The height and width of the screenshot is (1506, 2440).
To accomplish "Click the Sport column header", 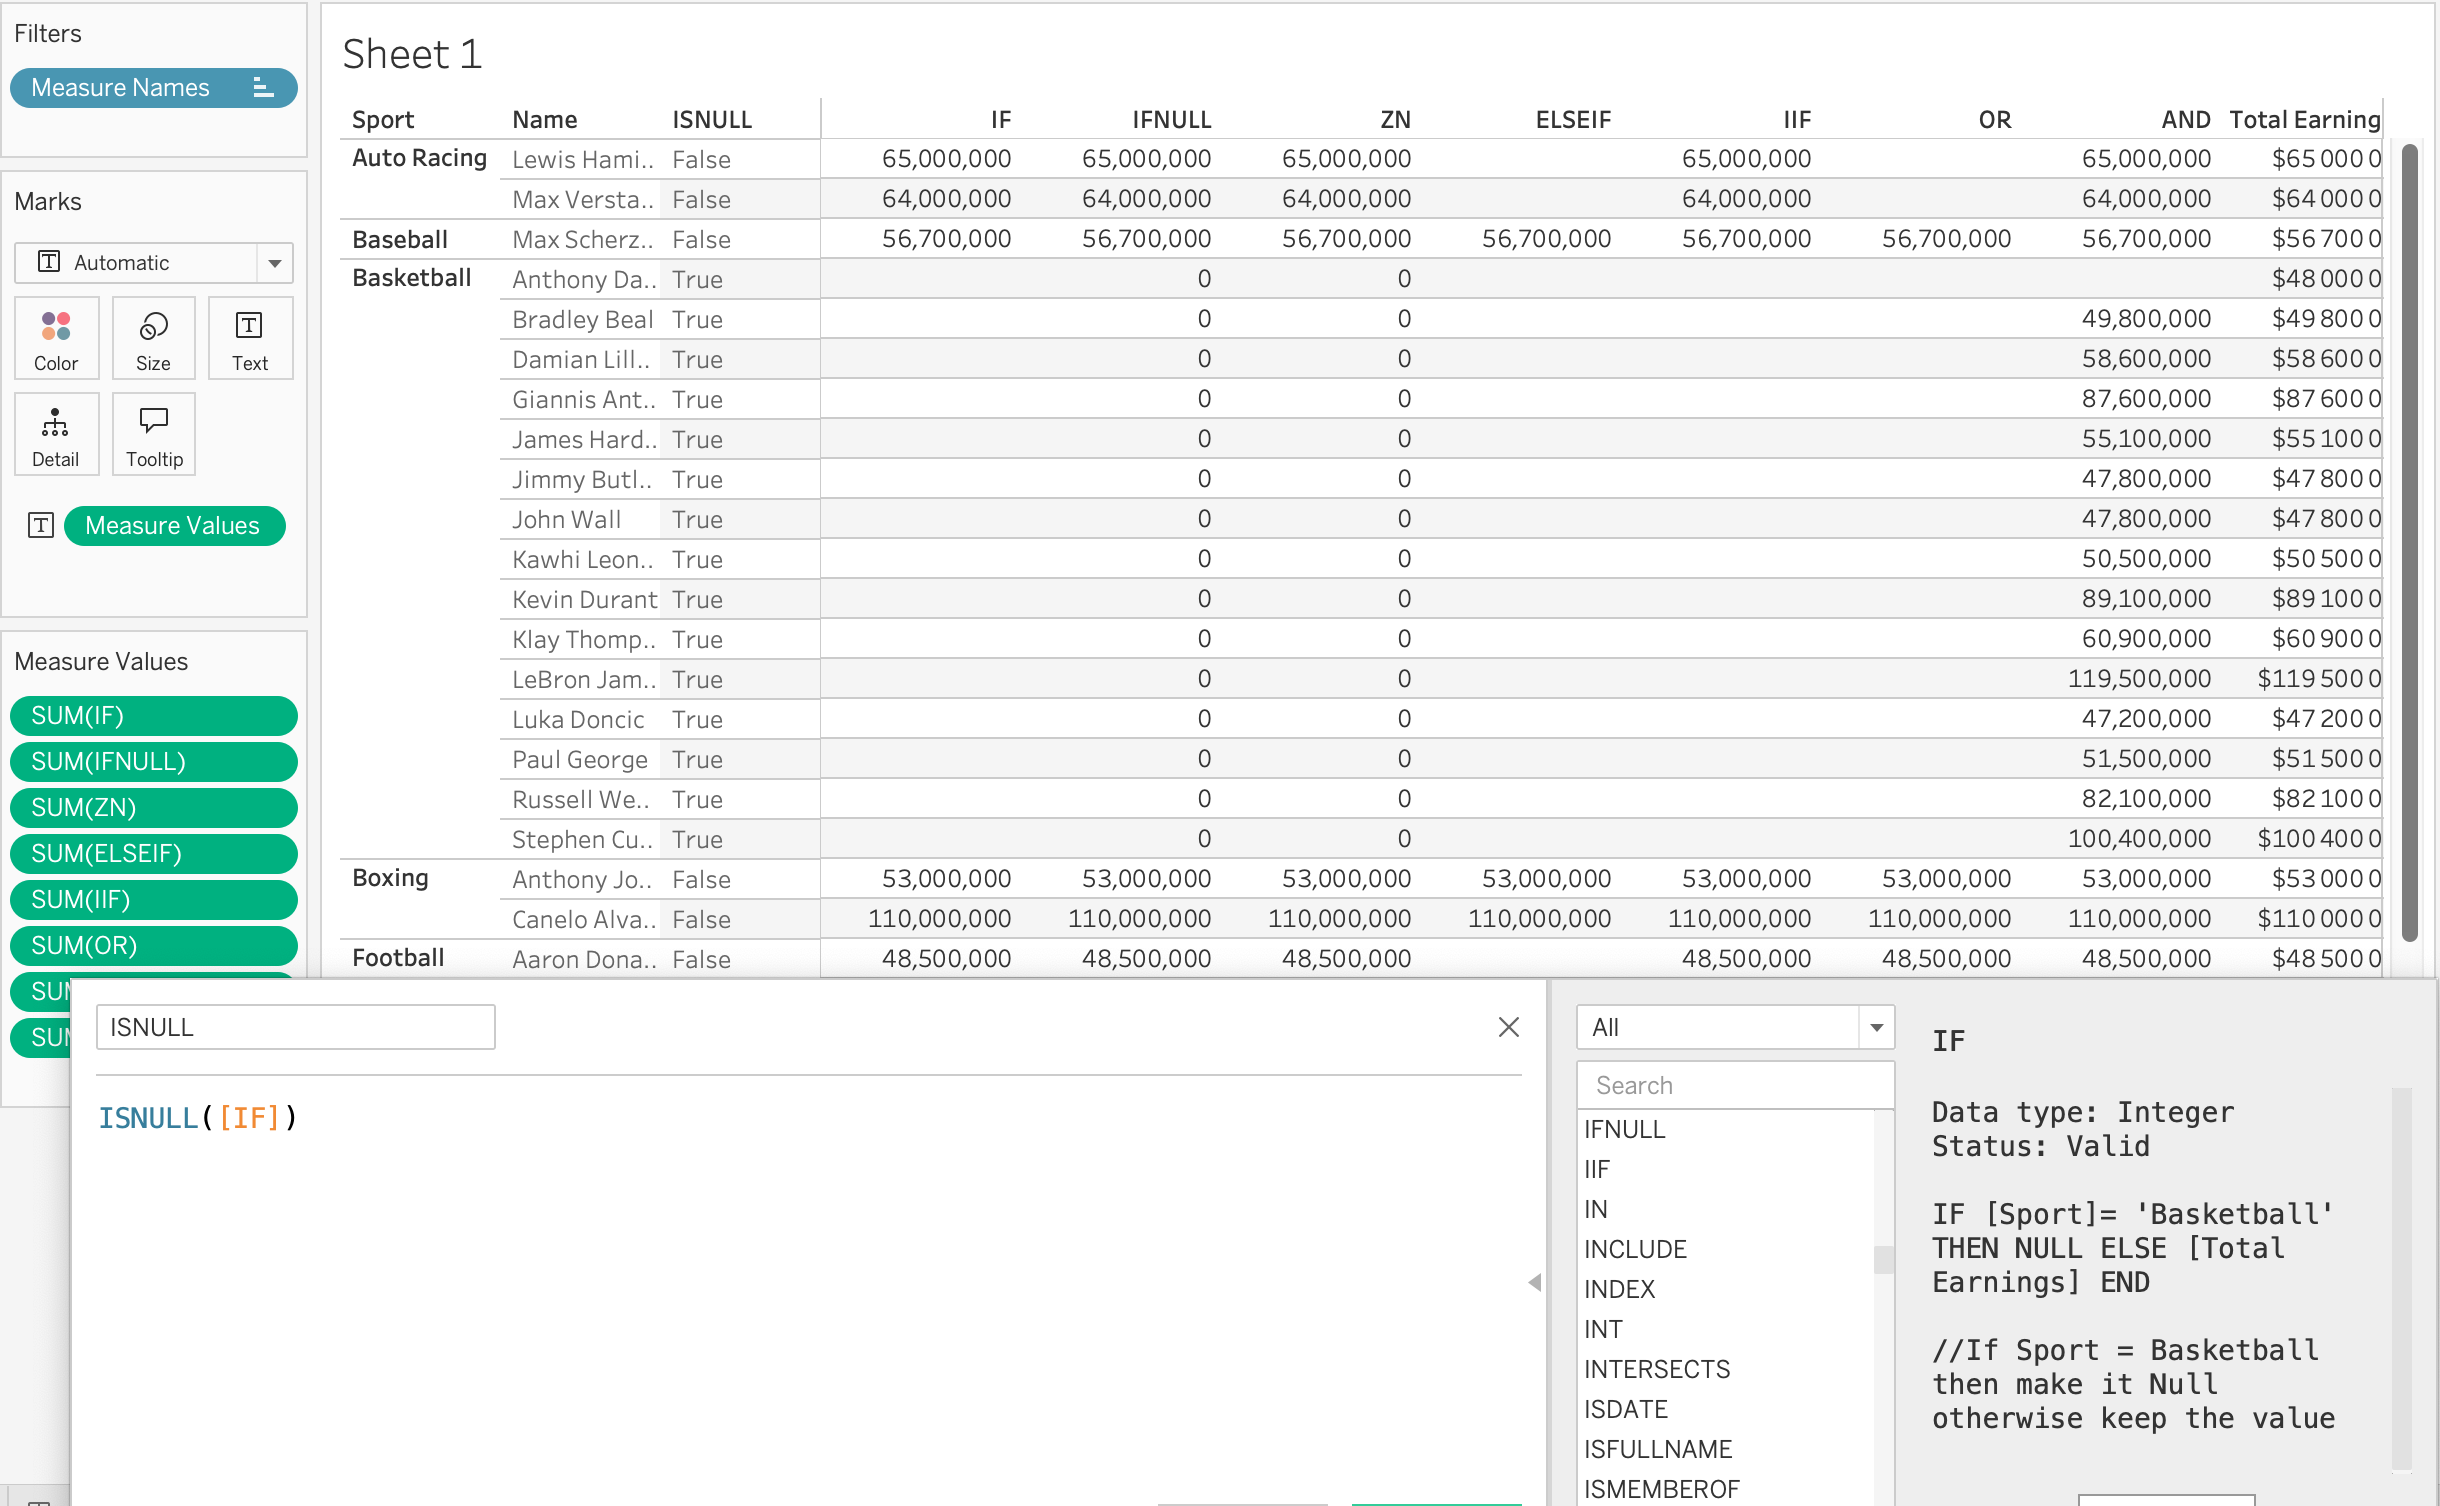I will click(x=383, y=120).
